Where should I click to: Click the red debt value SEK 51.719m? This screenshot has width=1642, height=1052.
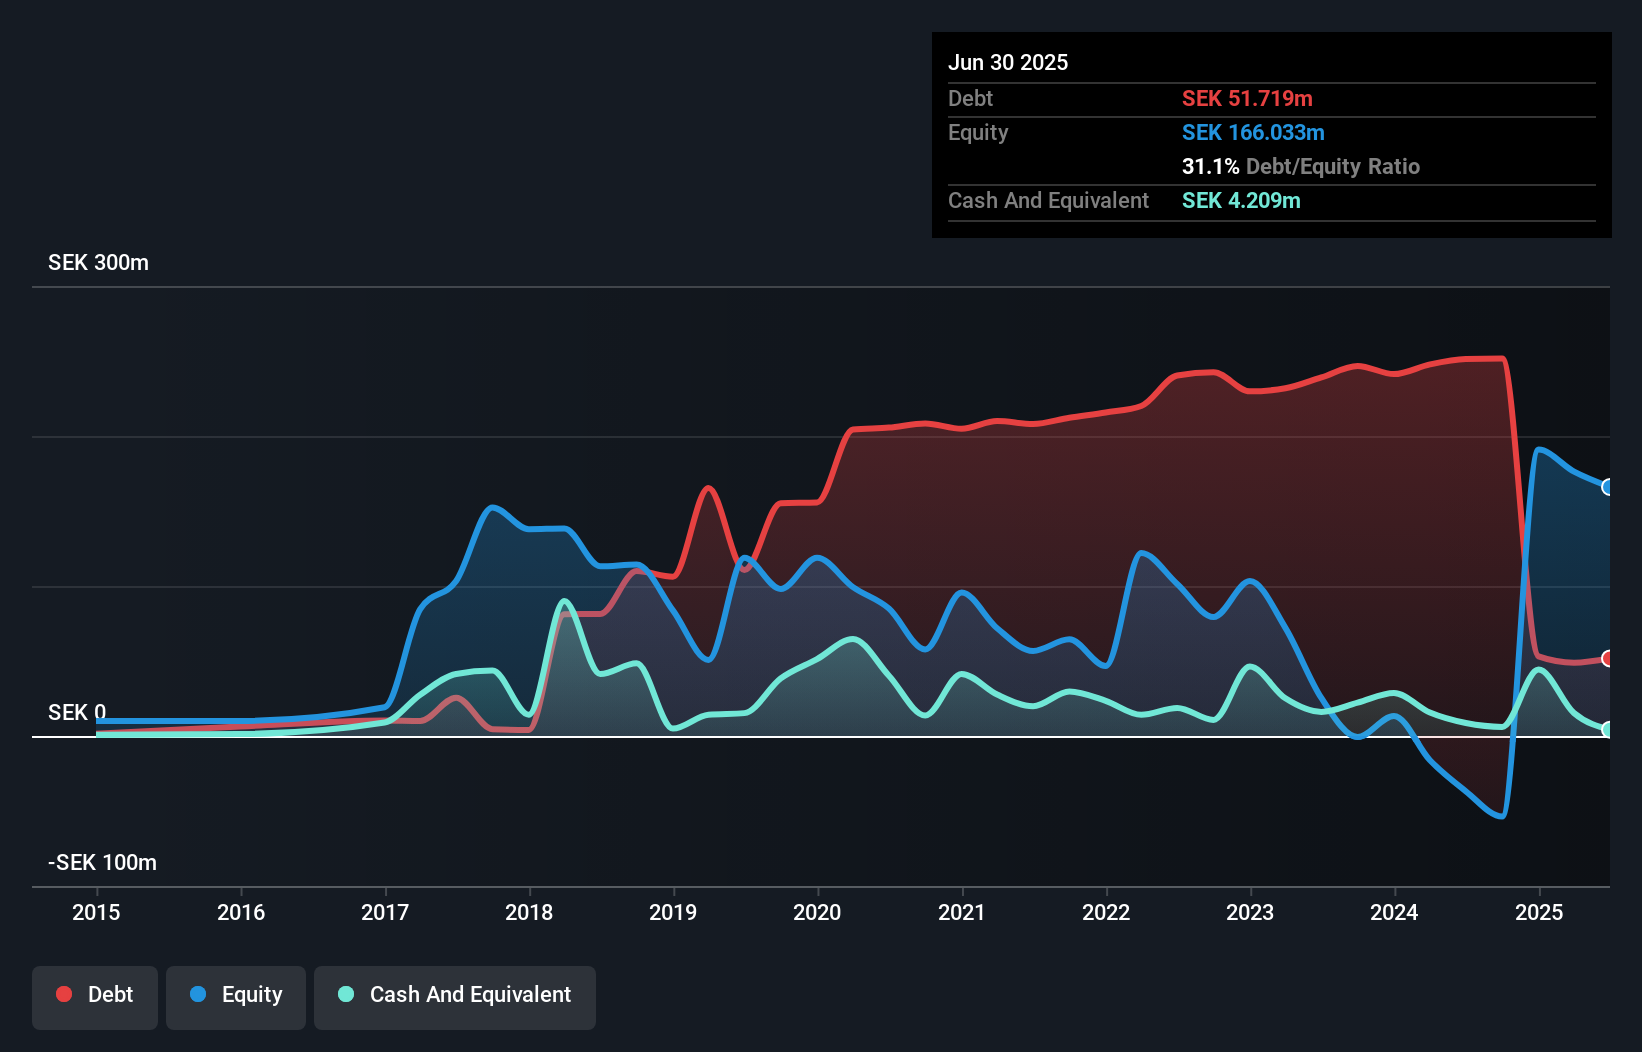point(1248,98)
